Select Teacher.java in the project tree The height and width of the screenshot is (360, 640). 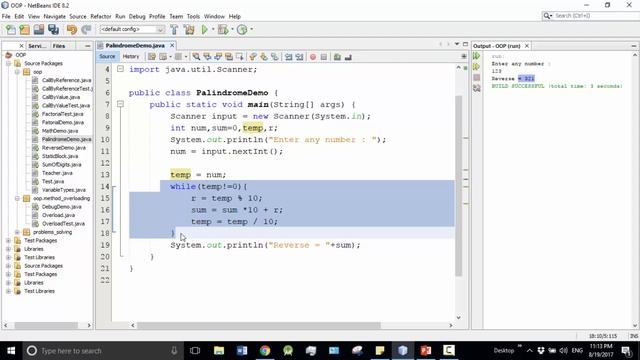click(x=57, y=173)
